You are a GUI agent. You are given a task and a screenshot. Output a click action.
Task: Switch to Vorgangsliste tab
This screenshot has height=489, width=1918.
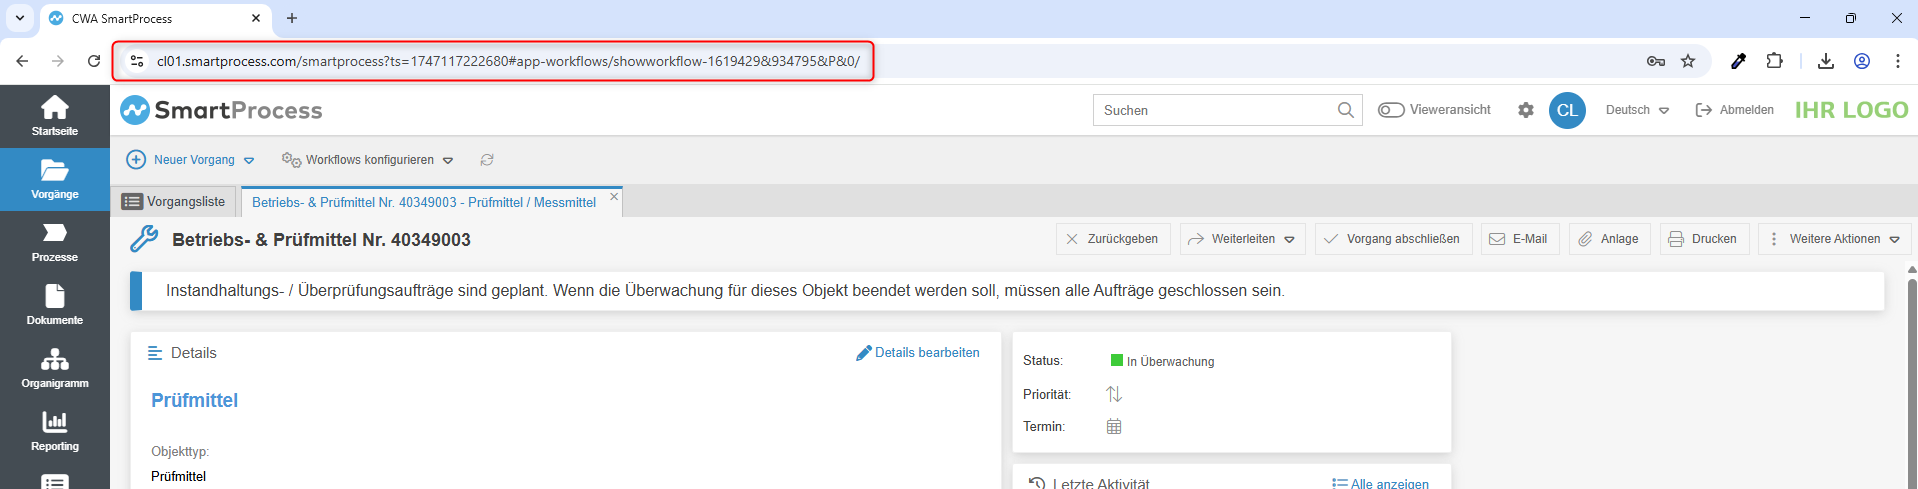pos(175,201)
